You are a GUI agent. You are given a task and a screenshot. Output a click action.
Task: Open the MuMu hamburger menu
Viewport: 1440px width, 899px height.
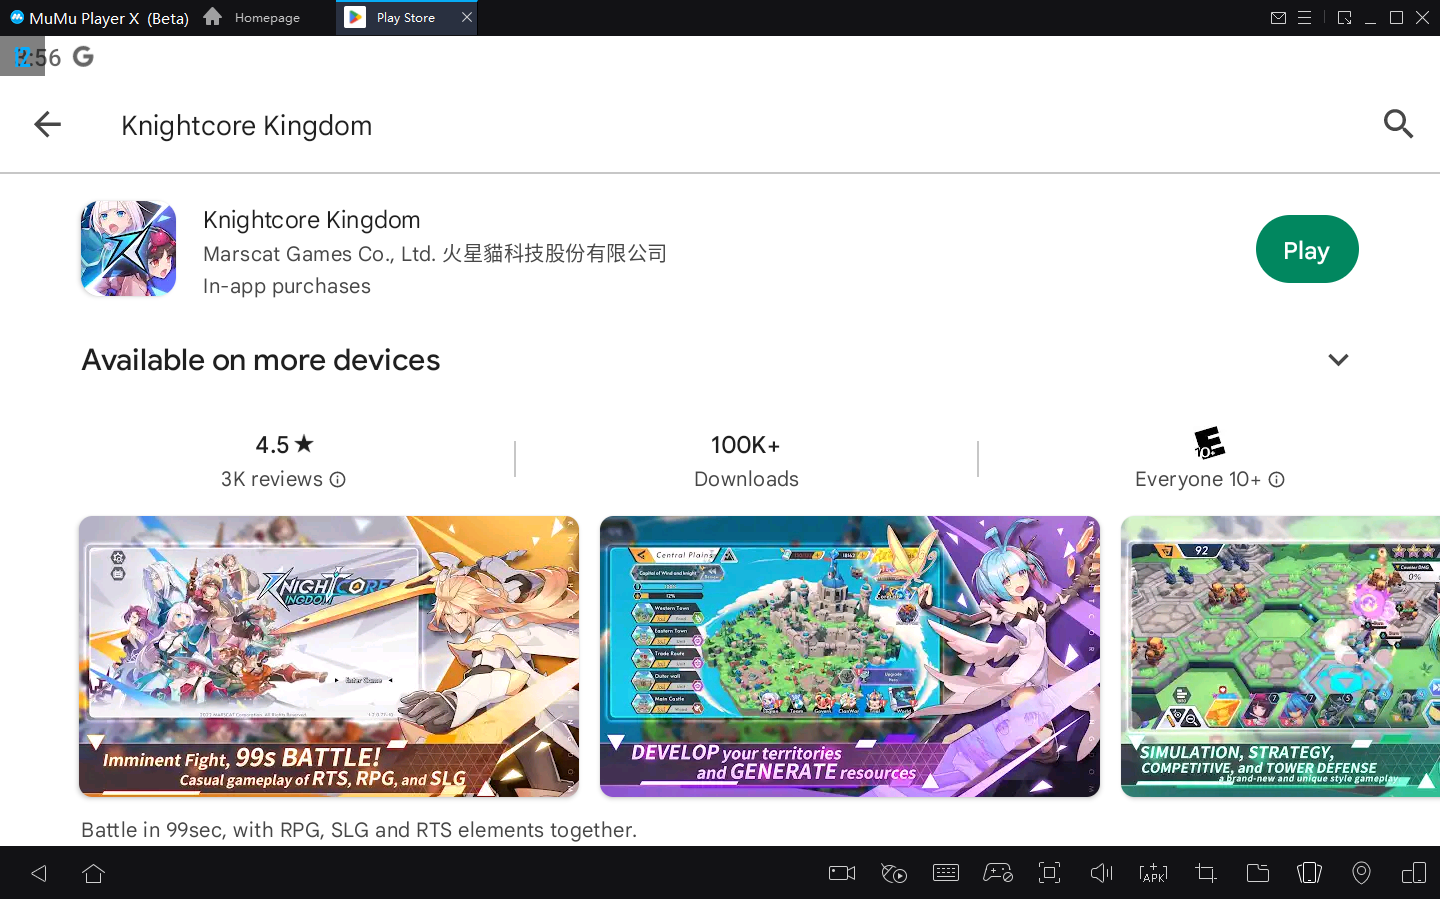click(x=1304, y=18)
